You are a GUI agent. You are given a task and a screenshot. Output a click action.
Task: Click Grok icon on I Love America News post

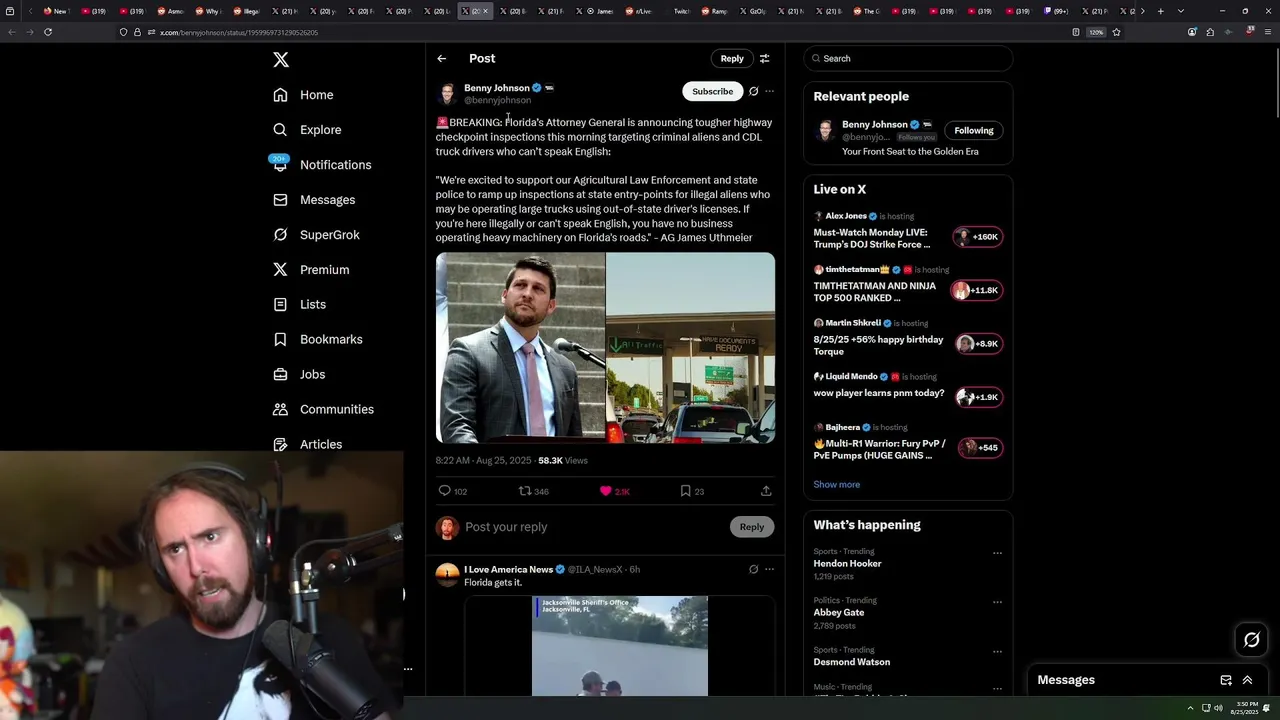(754, 569)
